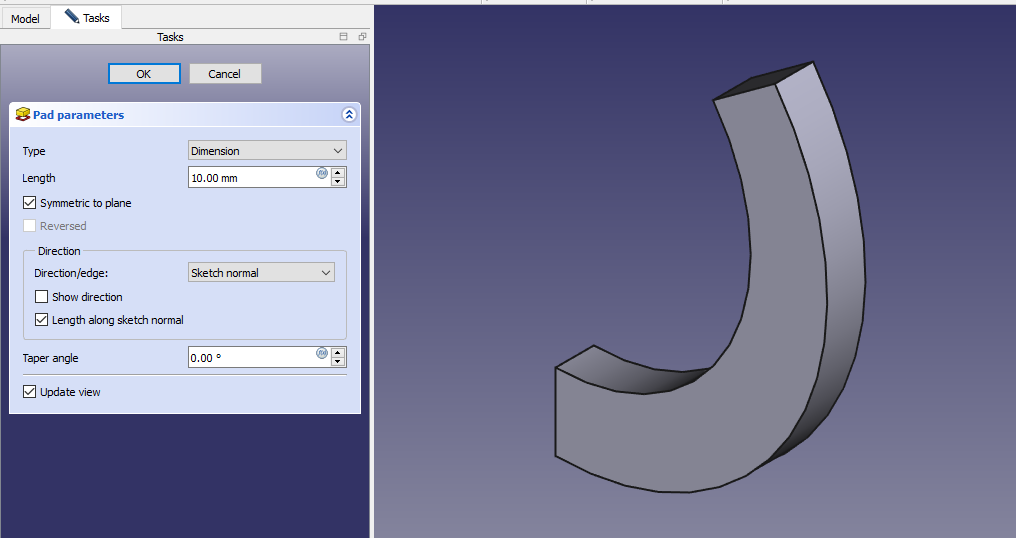
Task: Click the Tasks panel minimize-style icon
Action: 344,37
